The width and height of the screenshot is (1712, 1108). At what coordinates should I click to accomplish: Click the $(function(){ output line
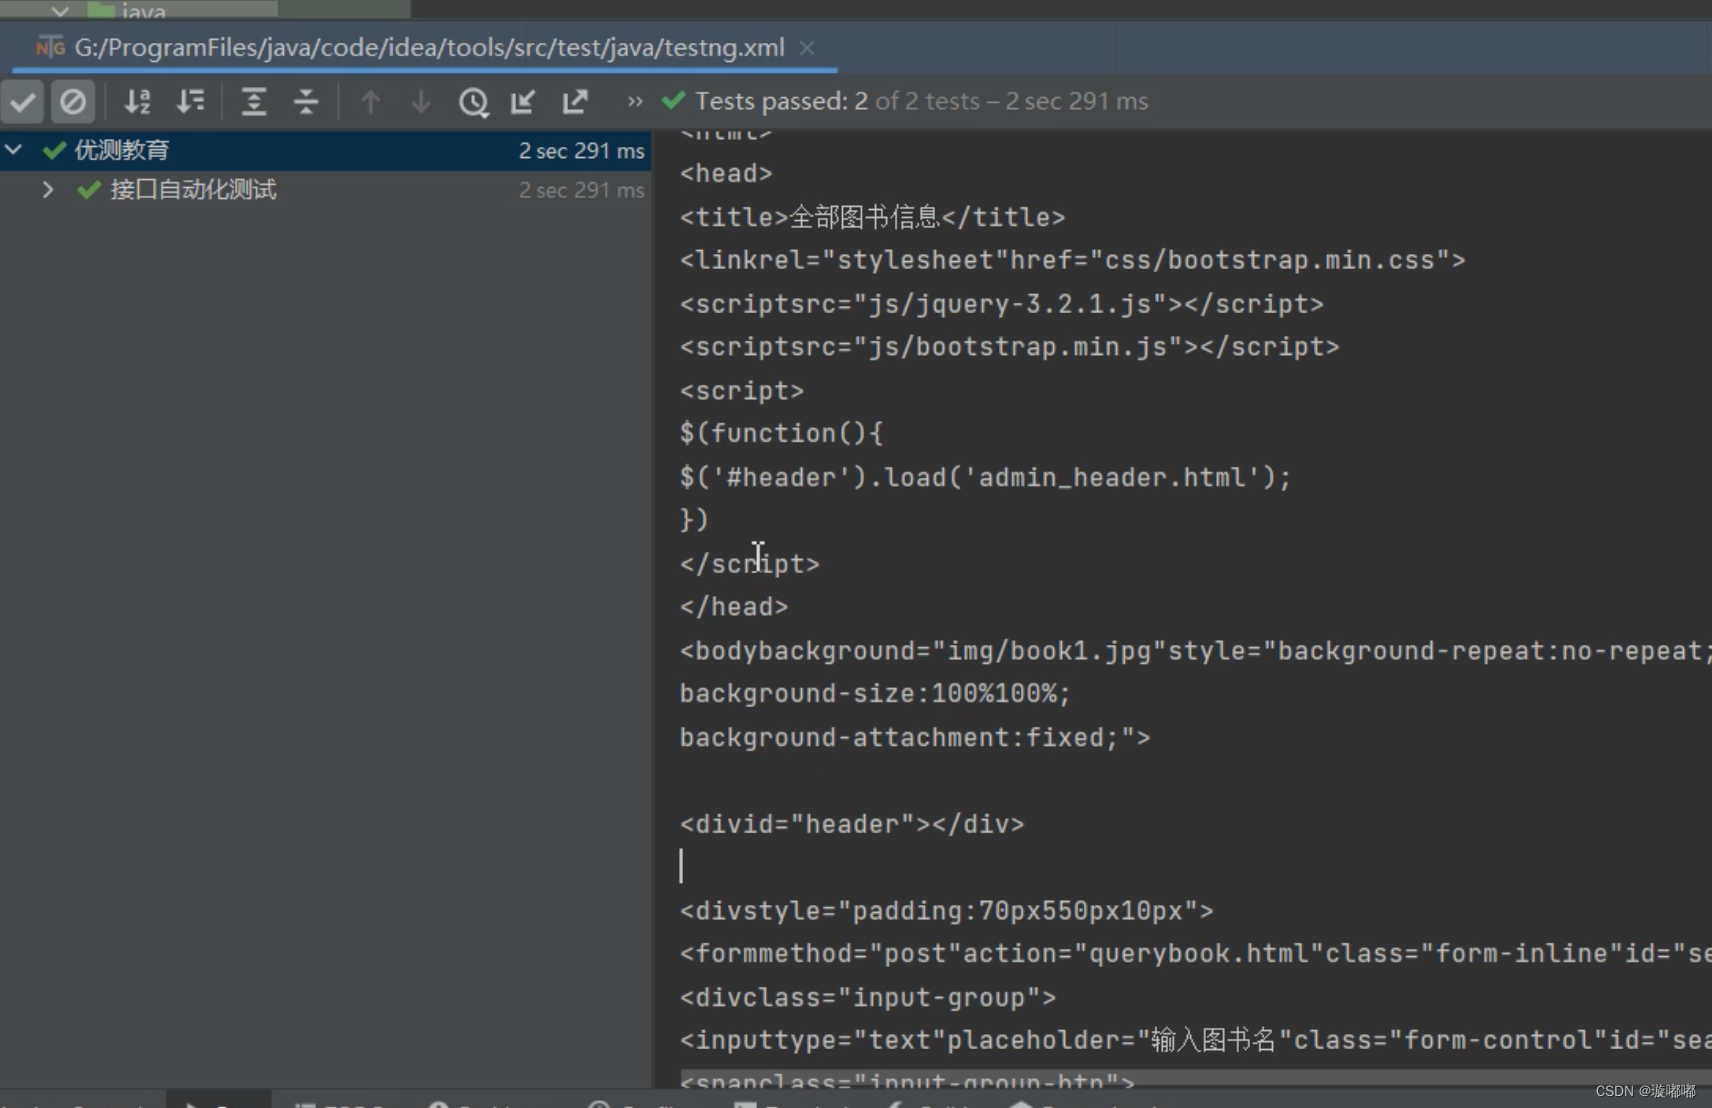pos(781,433)
